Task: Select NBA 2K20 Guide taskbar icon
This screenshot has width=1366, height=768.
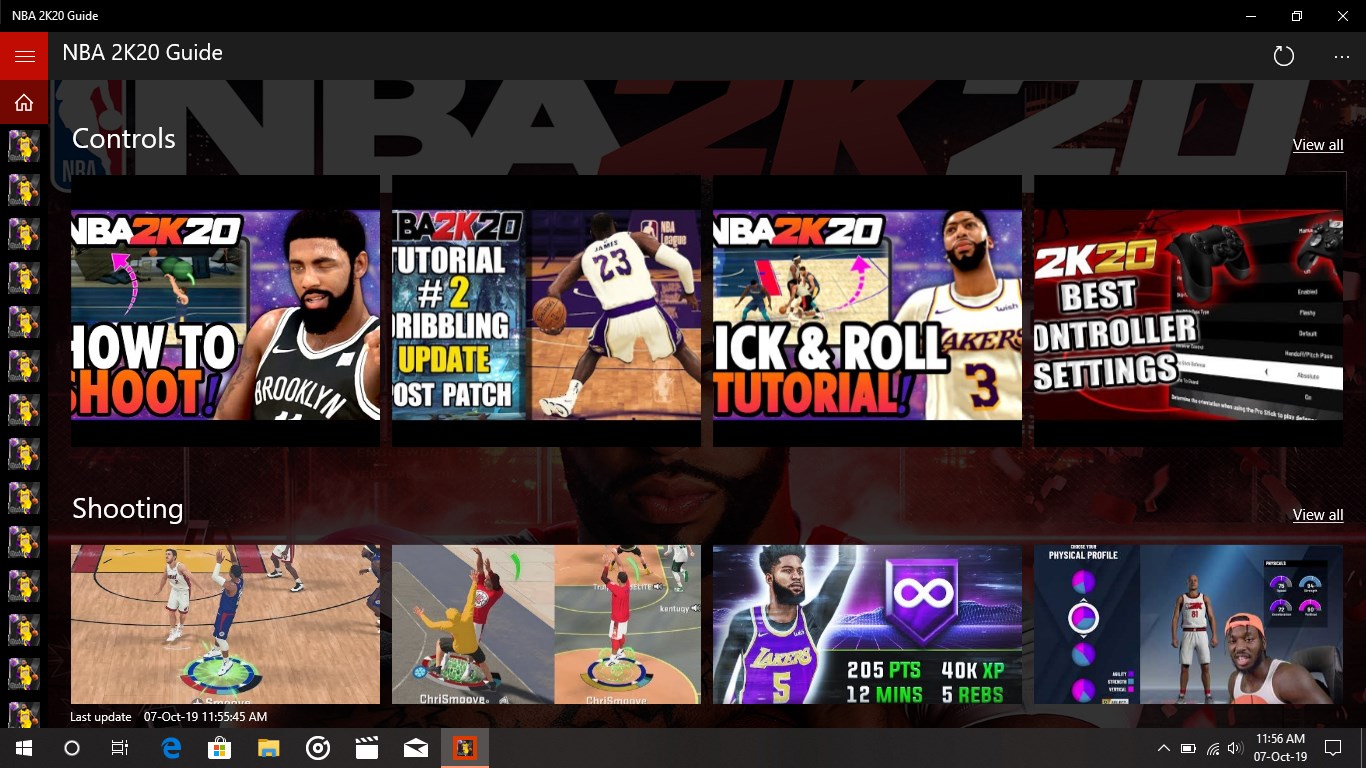Action: pyautogui.click(x=465, y=748)
